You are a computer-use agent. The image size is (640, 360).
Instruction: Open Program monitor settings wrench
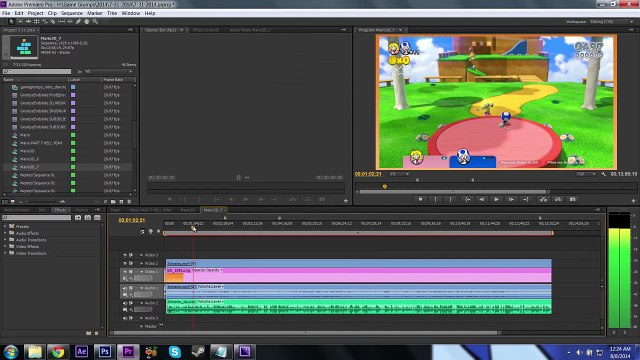coord(603,174)
